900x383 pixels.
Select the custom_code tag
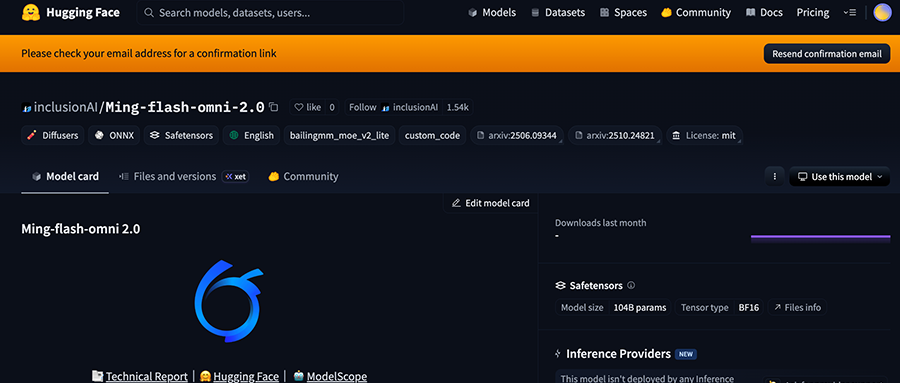[x=432, y=136]
